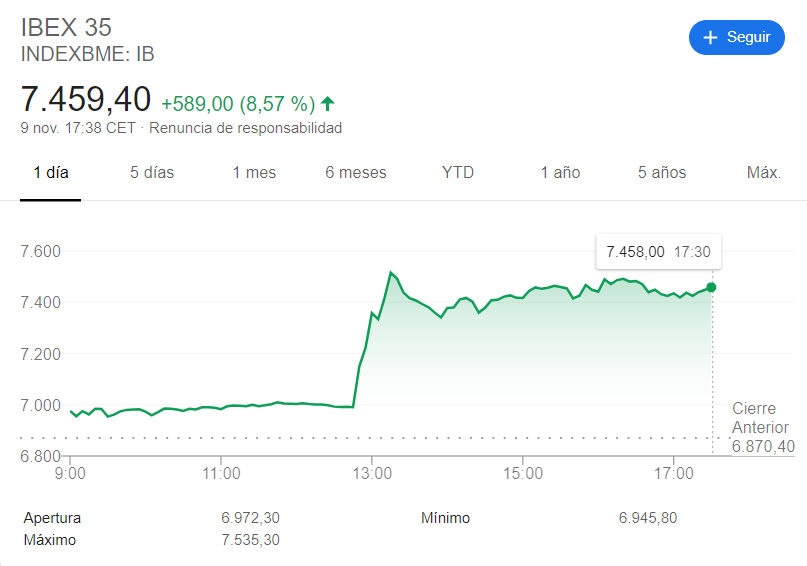This screenshot has width=807, height=566.
Task: Click the 7.459,40 current price
Action: point(86,99)
